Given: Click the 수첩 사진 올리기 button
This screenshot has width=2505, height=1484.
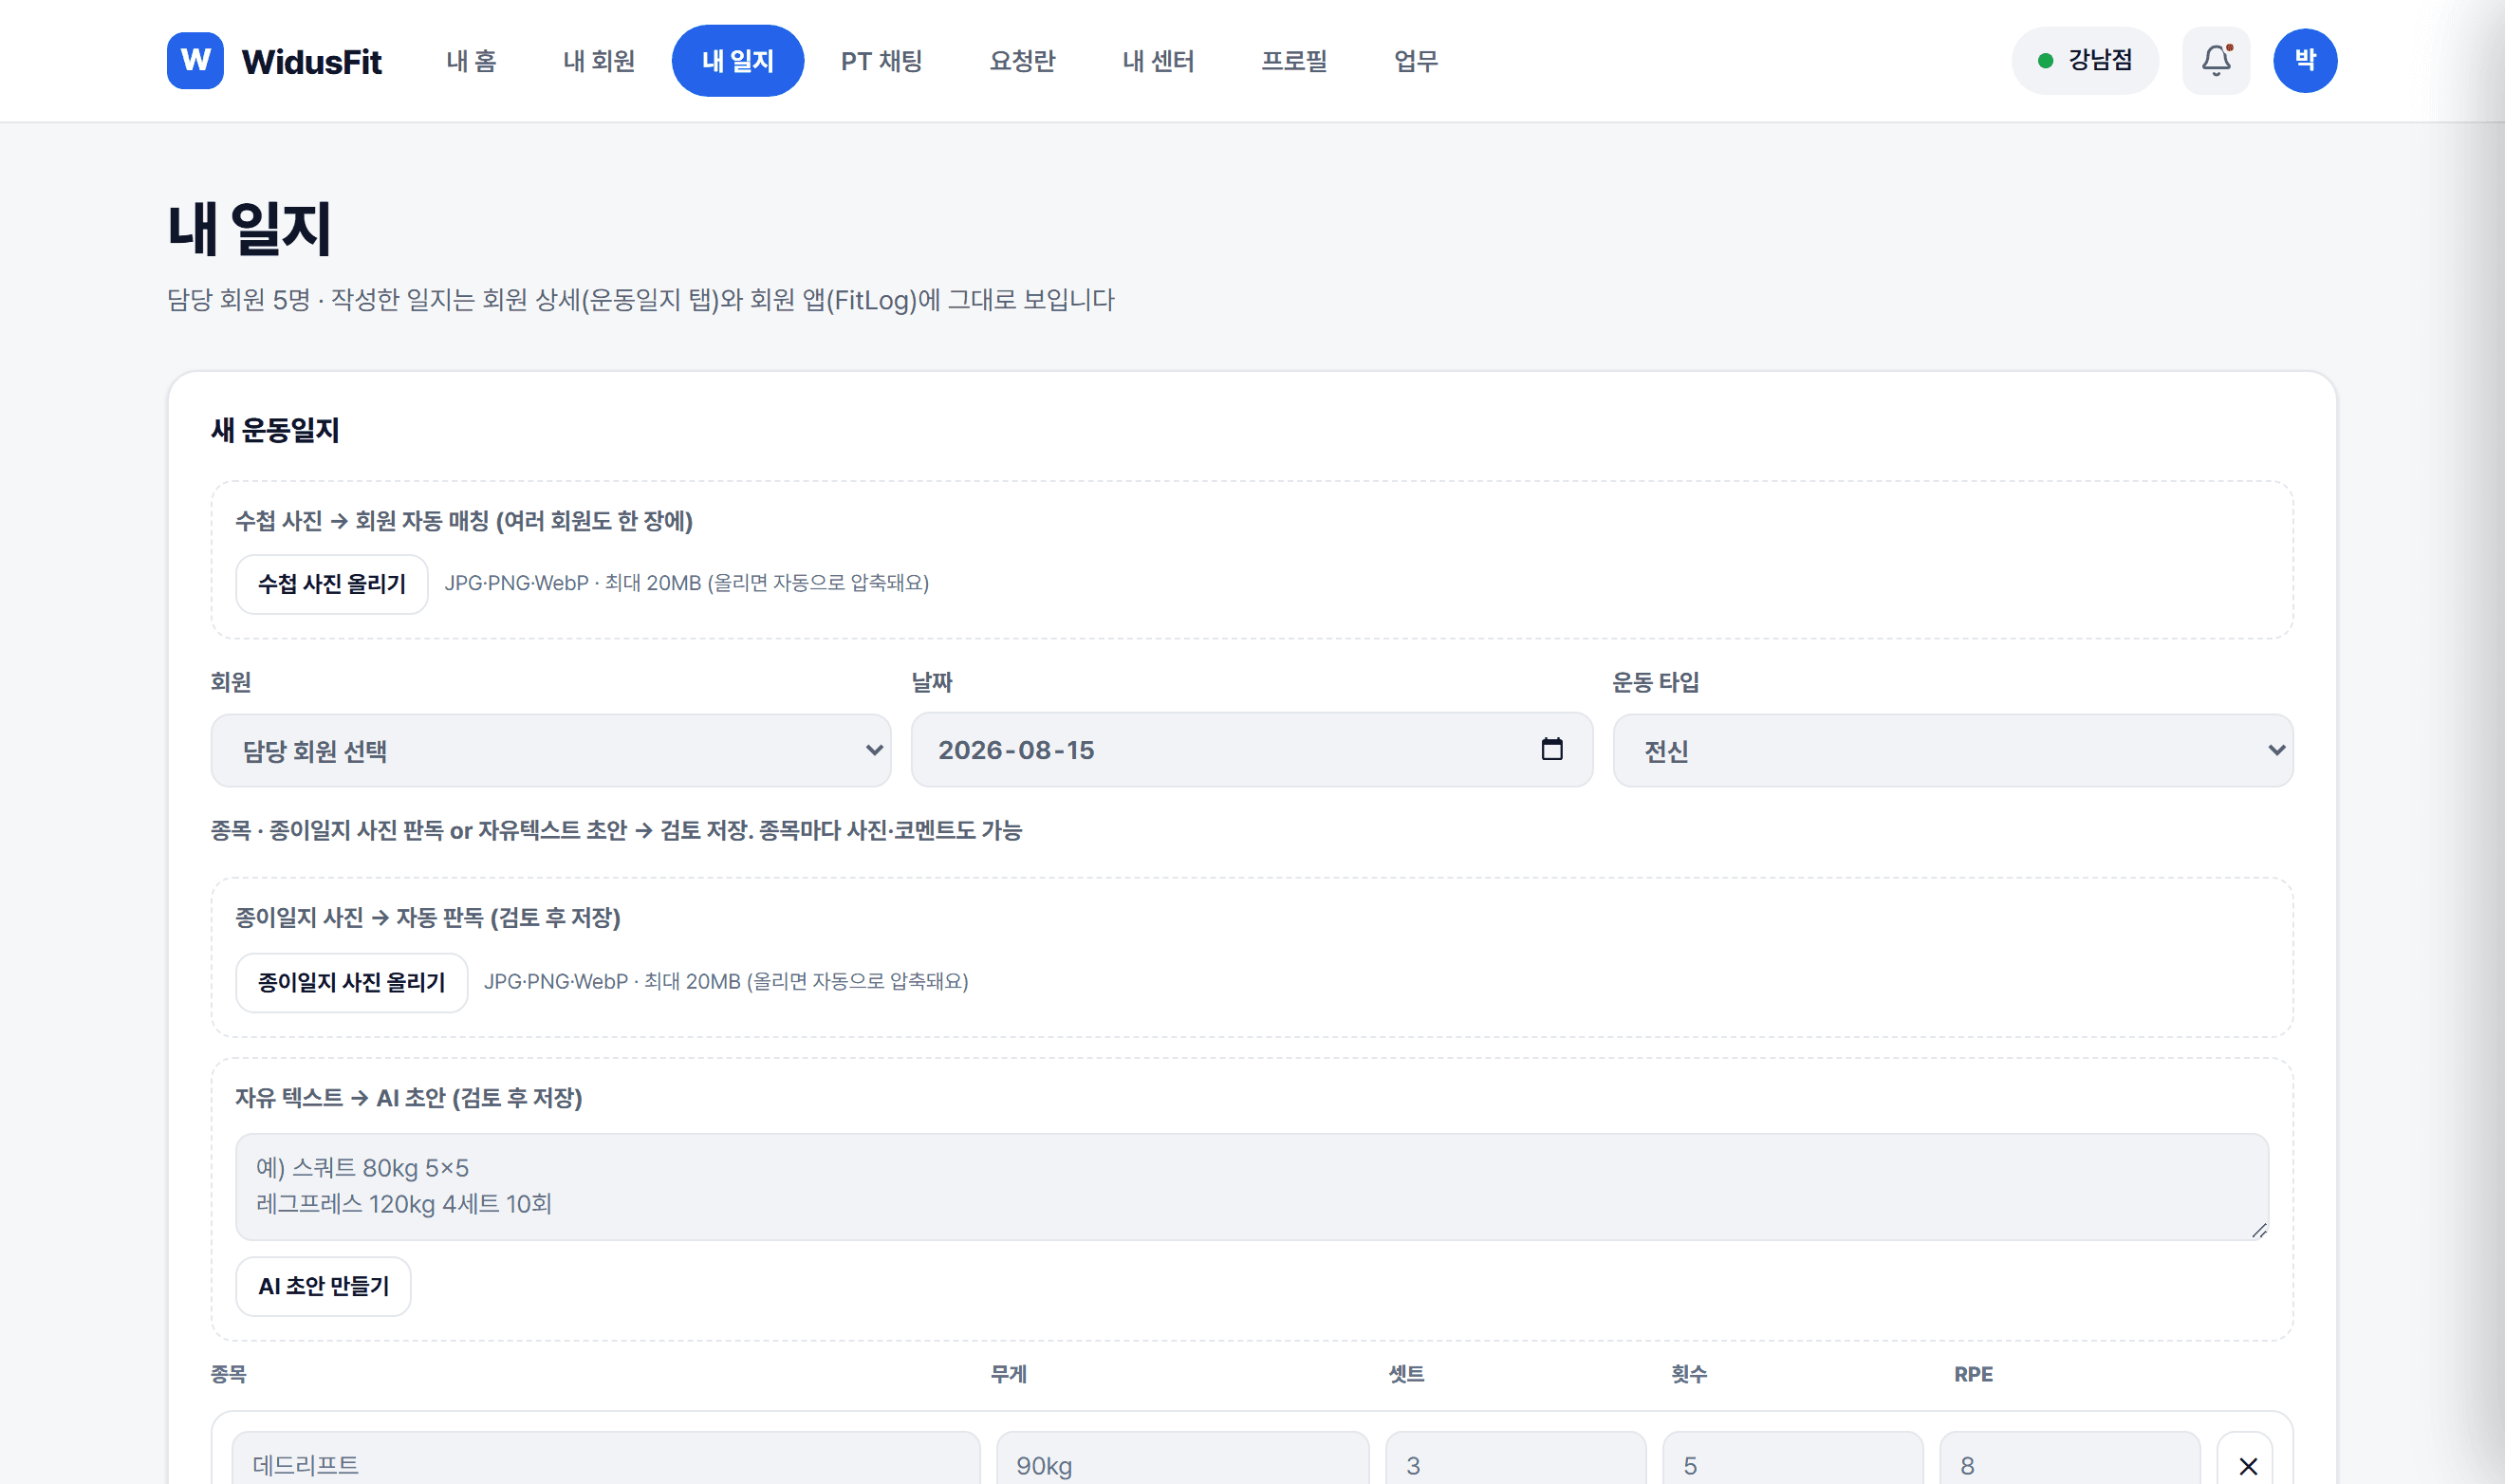Looking at the screenshot, I should click(x=332, y=584).
